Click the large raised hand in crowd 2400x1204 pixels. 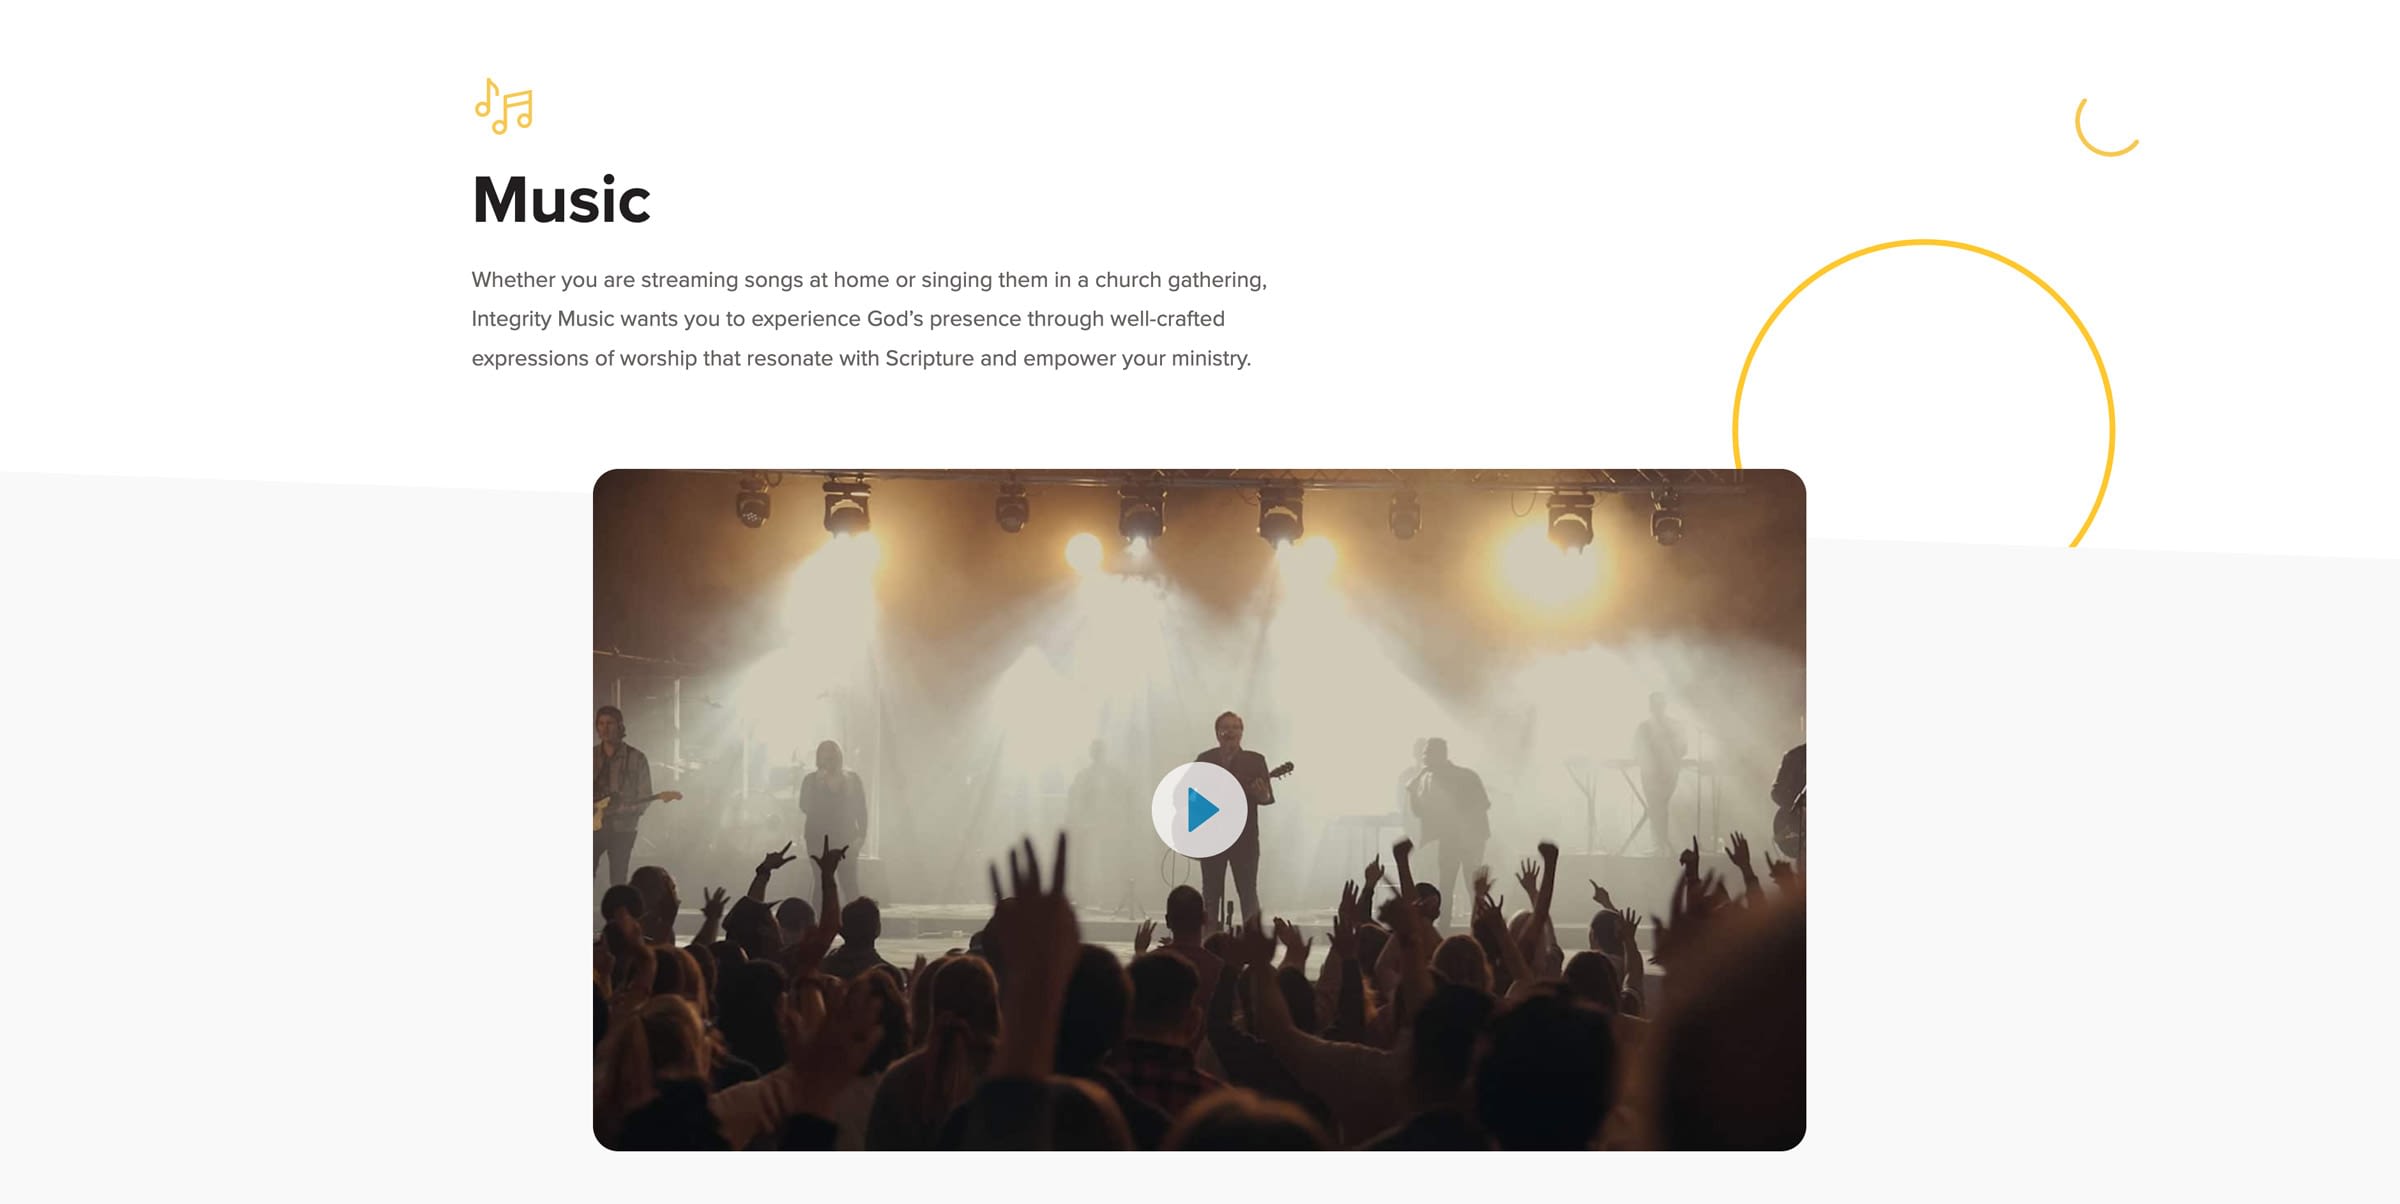(x=1035, y=900)
